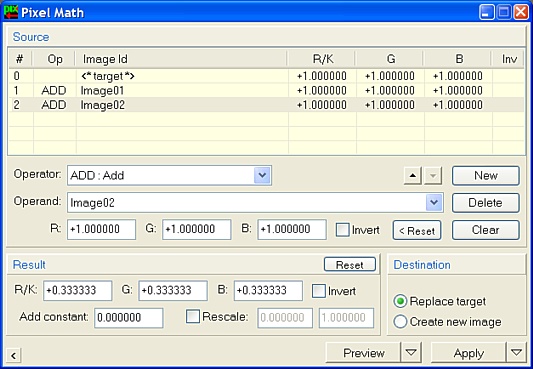Click the source B value field
Screen dimensions: 533x369
click(292, 229)
